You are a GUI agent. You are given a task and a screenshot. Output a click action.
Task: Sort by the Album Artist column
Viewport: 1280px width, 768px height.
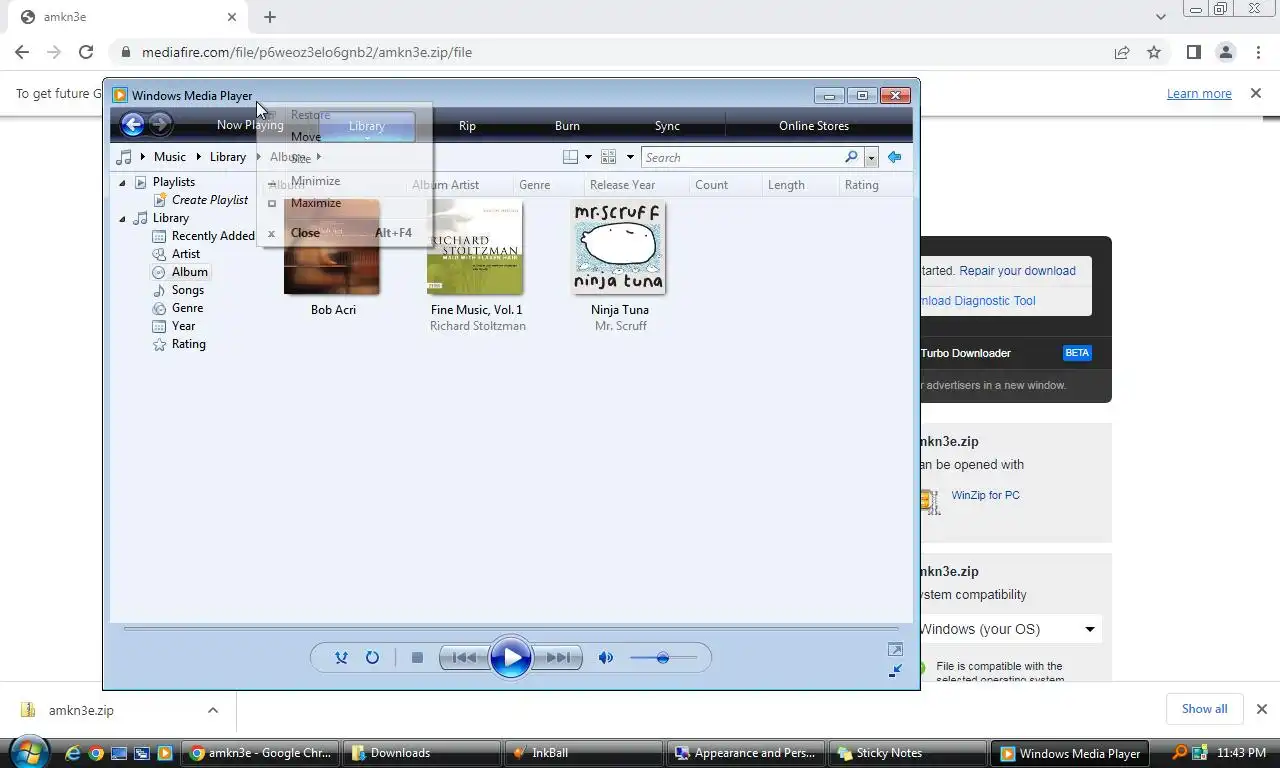(x=446, y=185)
